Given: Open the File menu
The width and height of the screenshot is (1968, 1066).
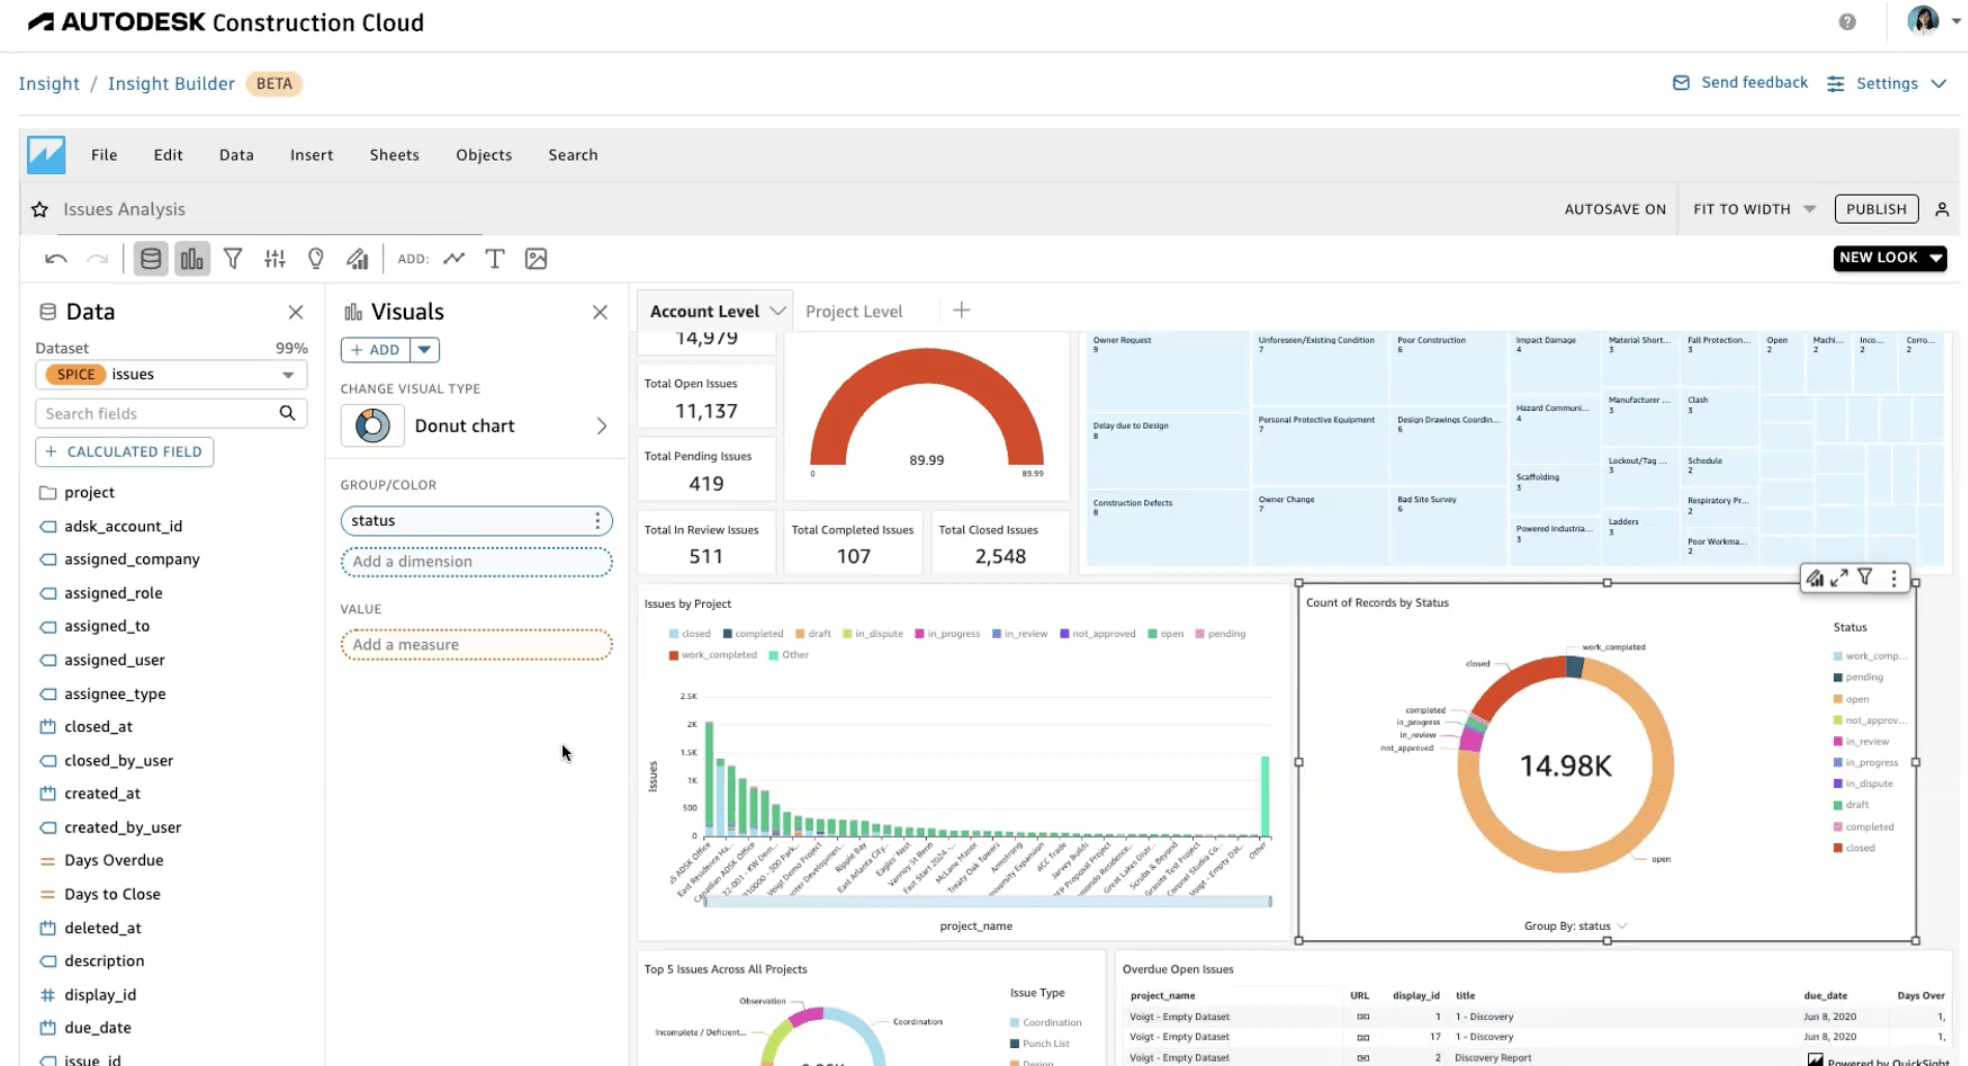Looking at the screenshot, I should pyautogui.click(x=104, y=155).
